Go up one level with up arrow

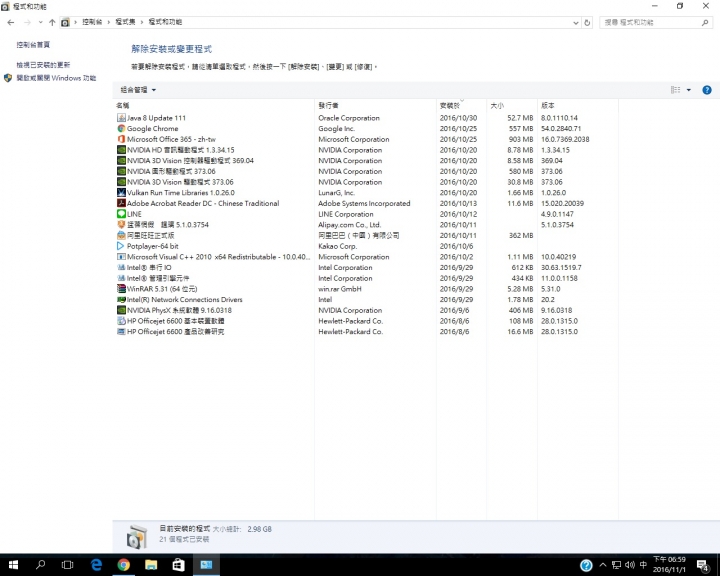(x=52, y=22)
